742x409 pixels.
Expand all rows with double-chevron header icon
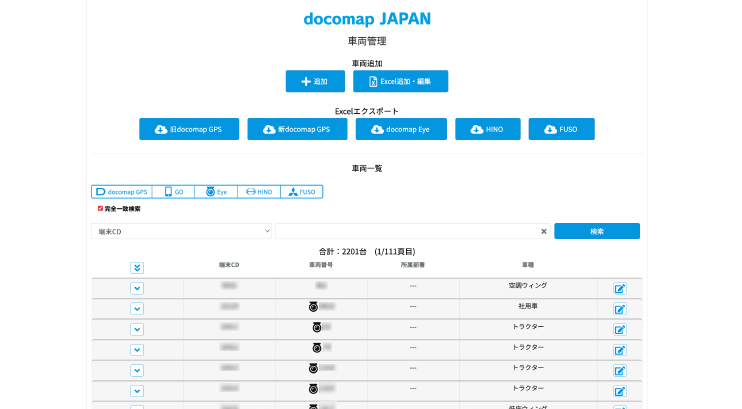point(137,267)
